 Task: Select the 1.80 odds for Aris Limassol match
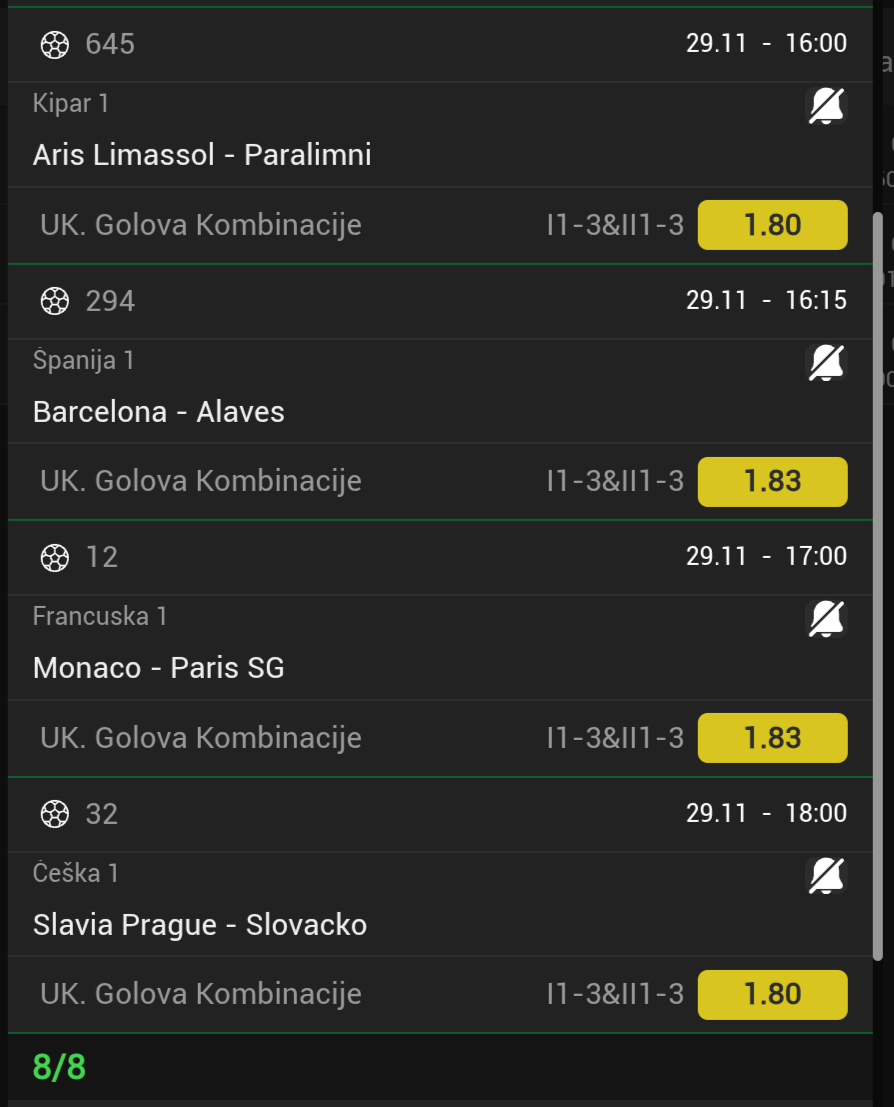(772, 225)
